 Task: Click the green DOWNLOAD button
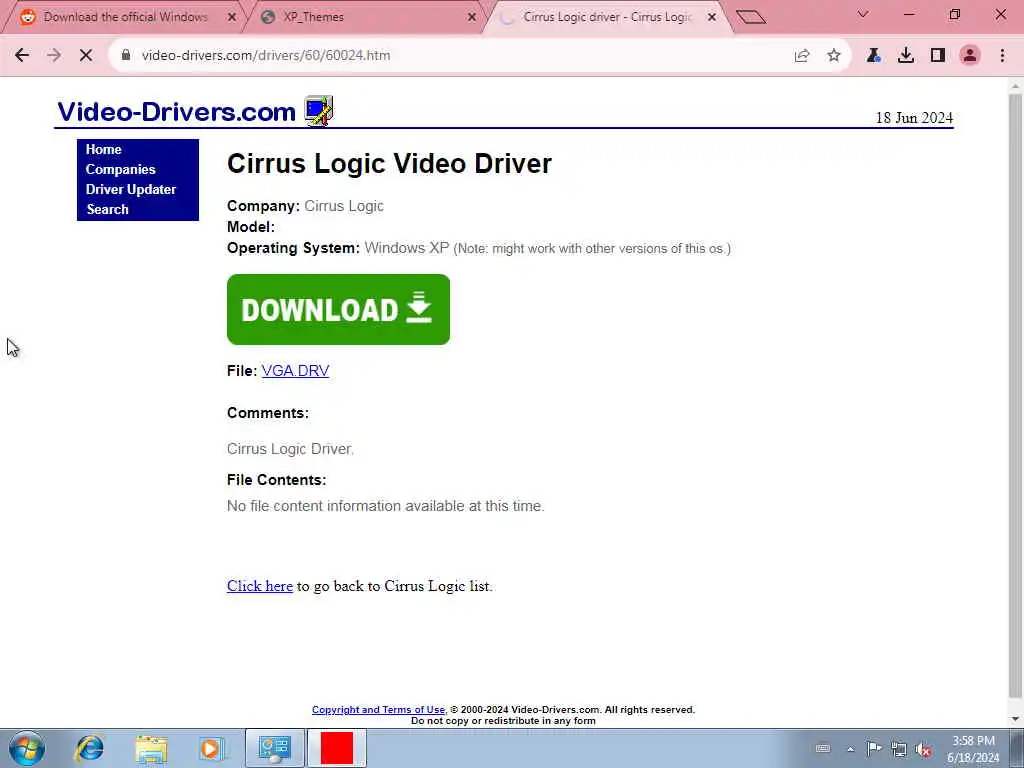(x=338, y=310)
